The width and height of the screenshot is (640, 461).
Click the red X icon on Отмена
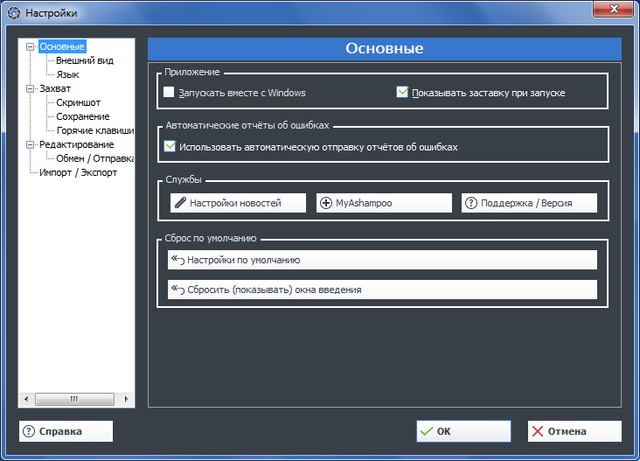tap(537, 432)
